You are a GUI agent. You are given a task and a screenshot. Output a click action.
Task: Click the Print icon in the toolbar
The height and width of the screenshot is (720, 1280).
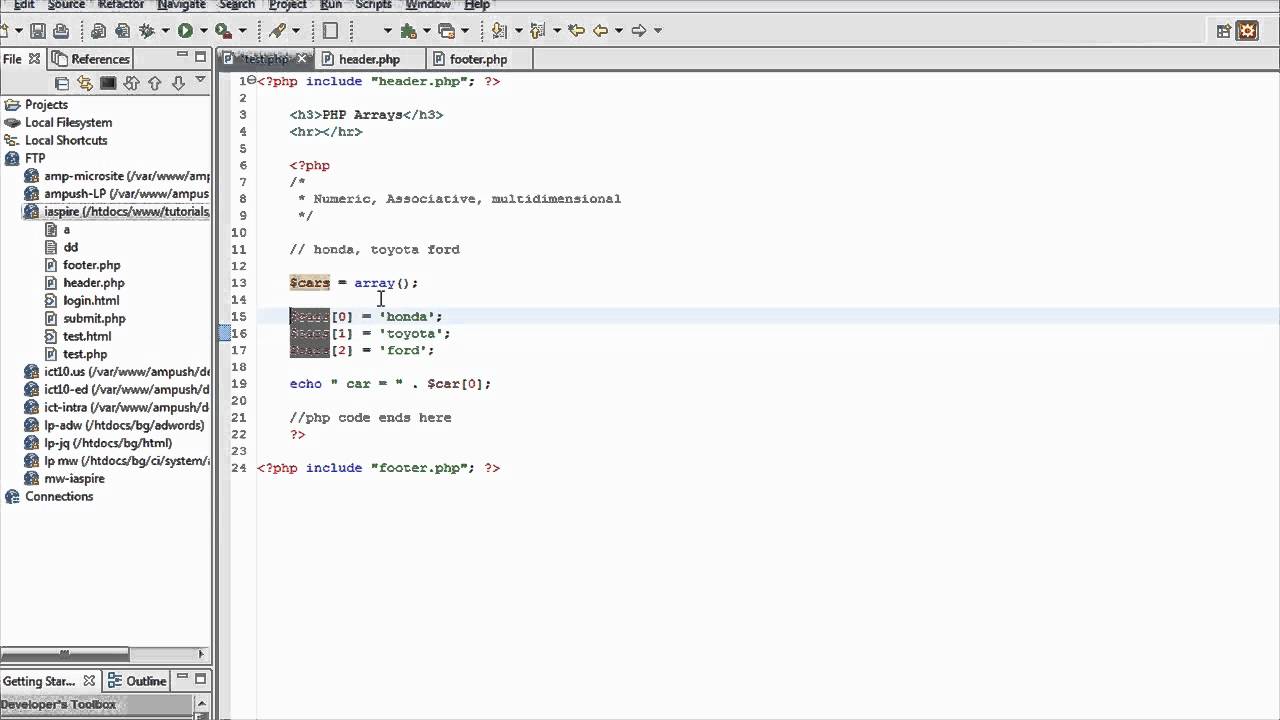[x=61, y=31]
